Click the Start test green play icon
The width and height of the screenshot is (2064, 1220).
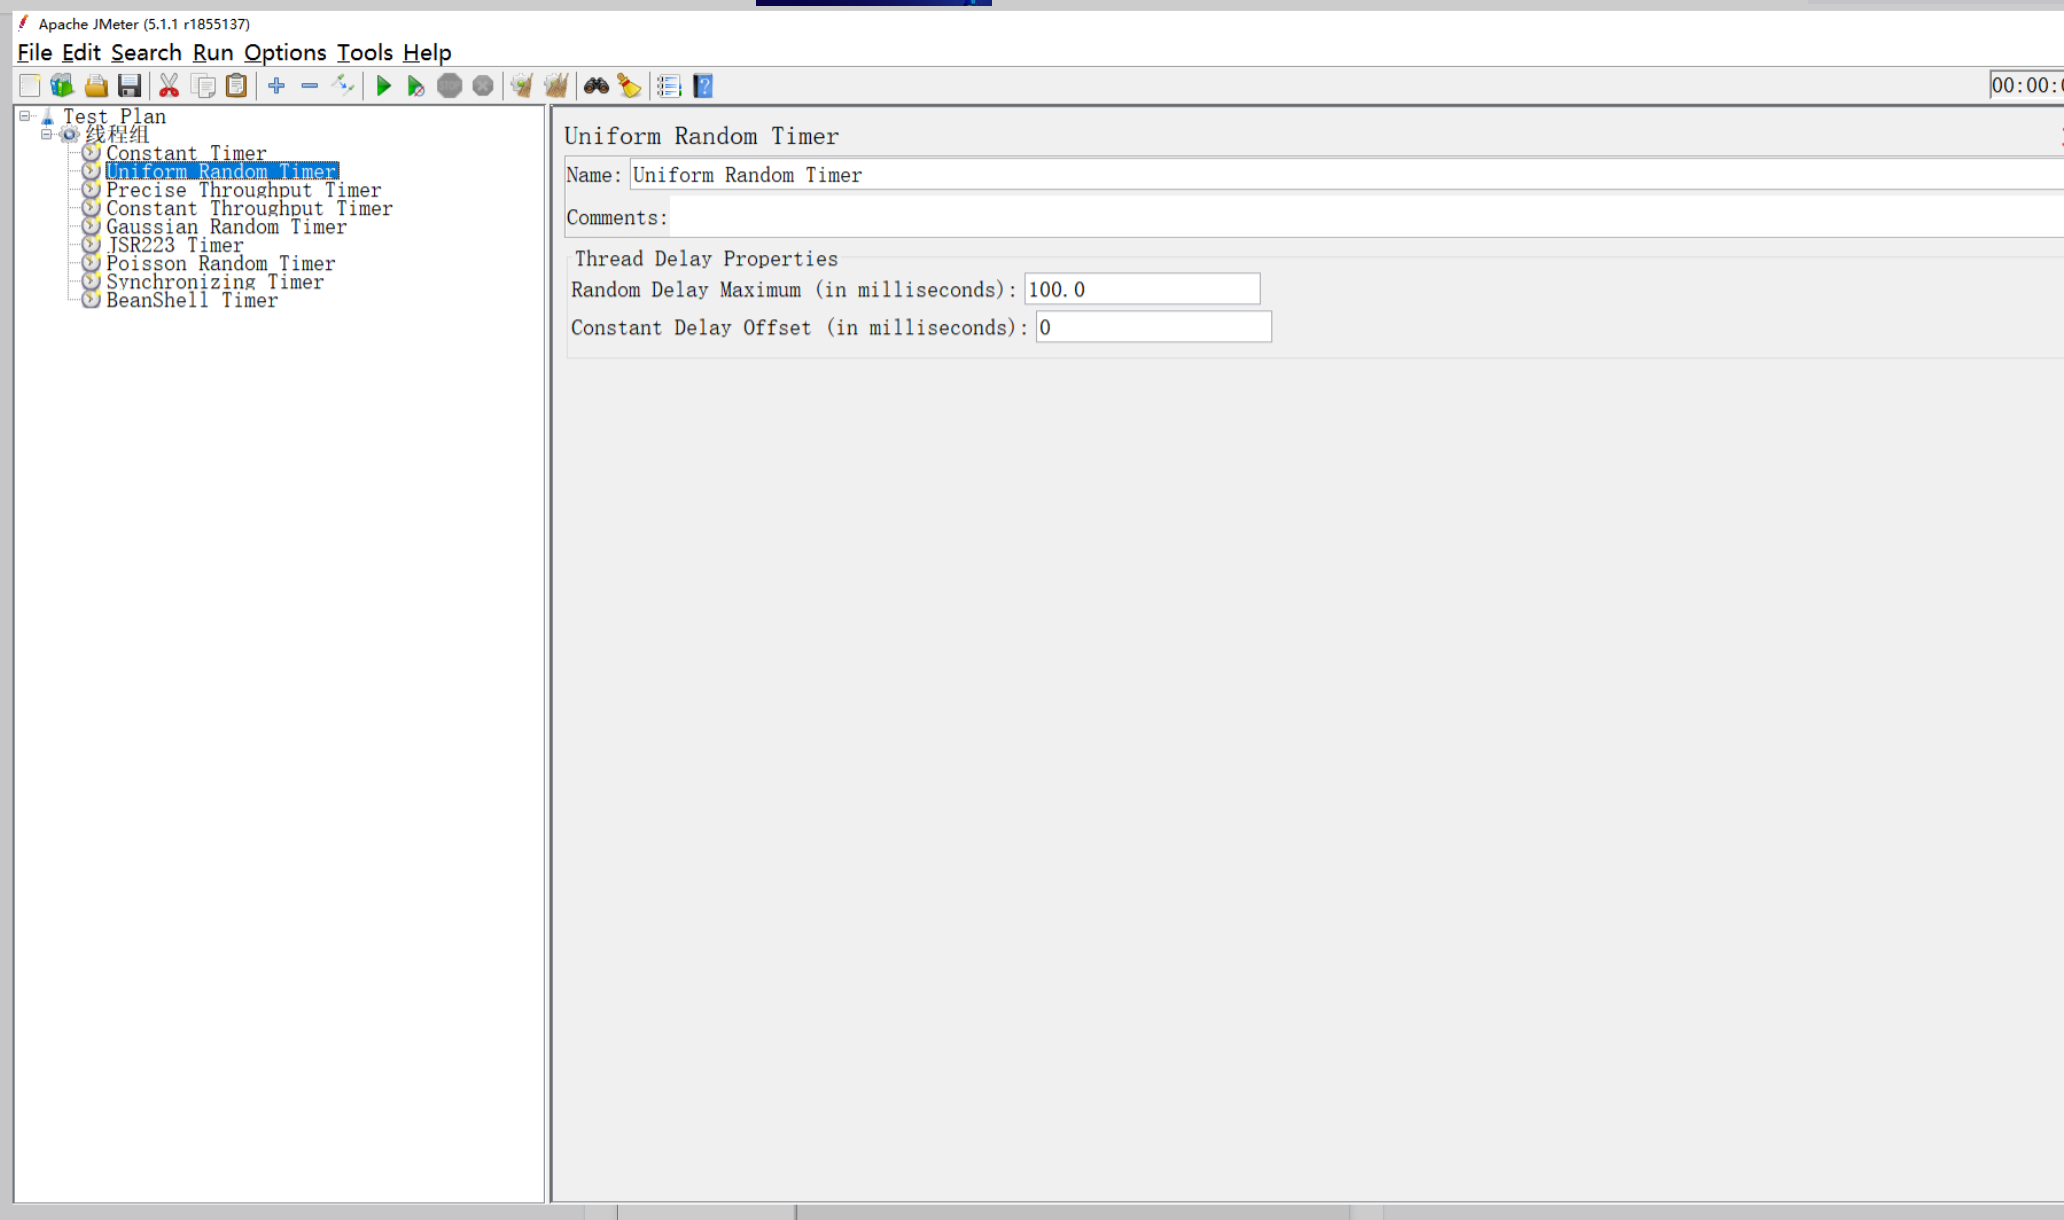pyautogui.click(x=383, y=86)
